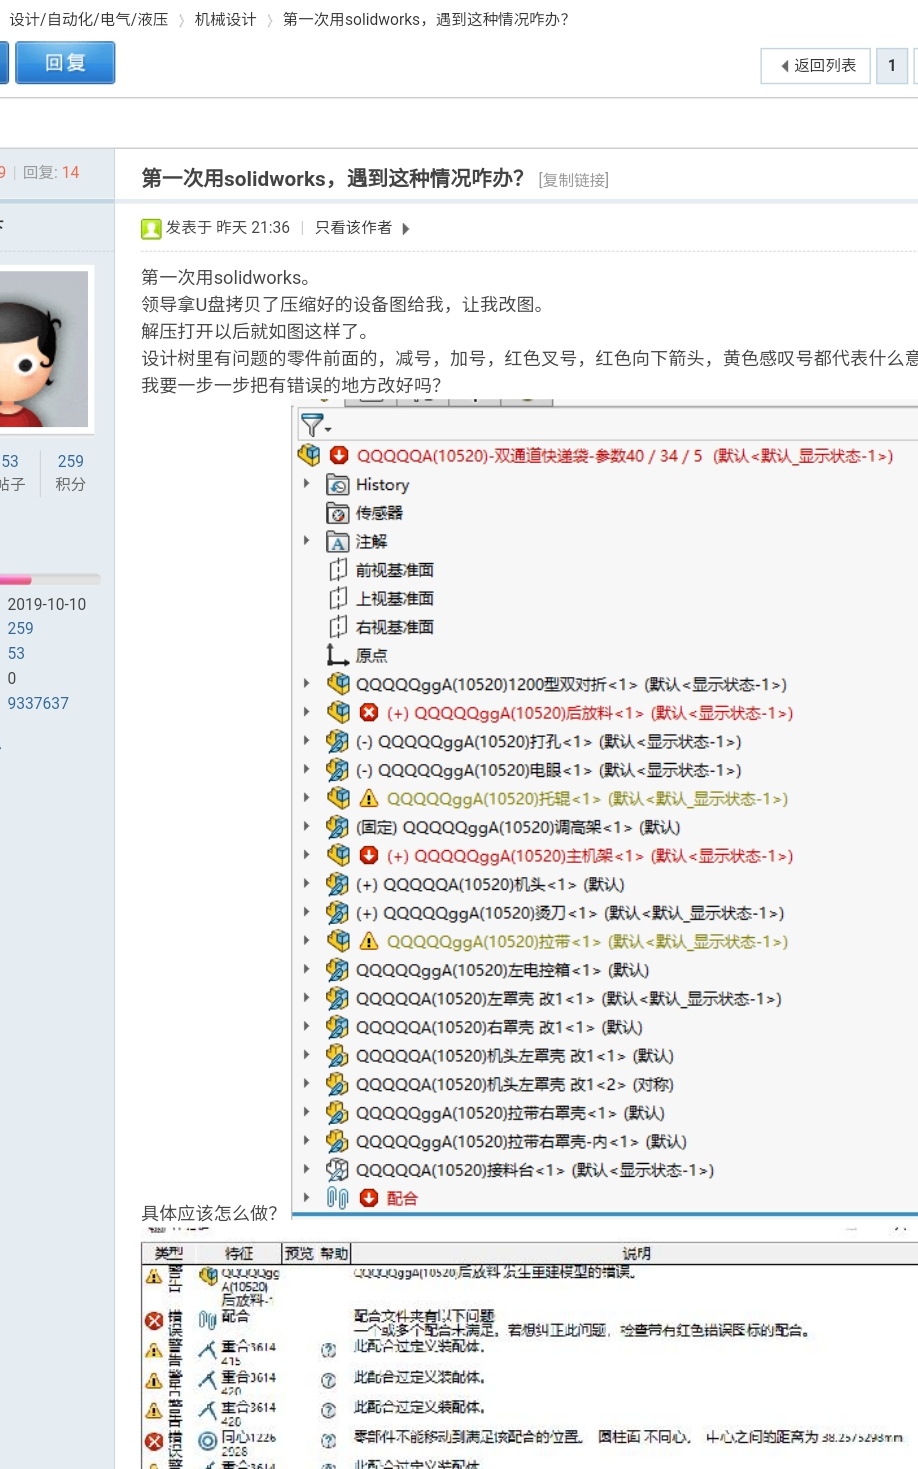
Task: Select the 前视基准面 plane icon
Action: (x=338, y=570)
